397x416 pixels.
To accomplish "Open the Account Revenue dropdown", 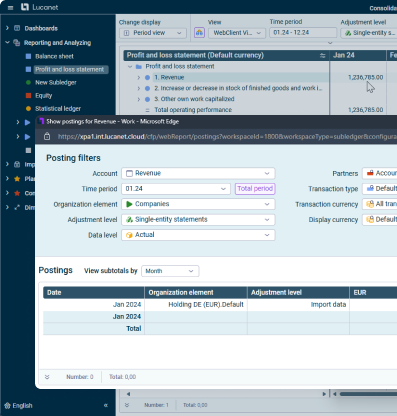I will (x=198, y=173).
